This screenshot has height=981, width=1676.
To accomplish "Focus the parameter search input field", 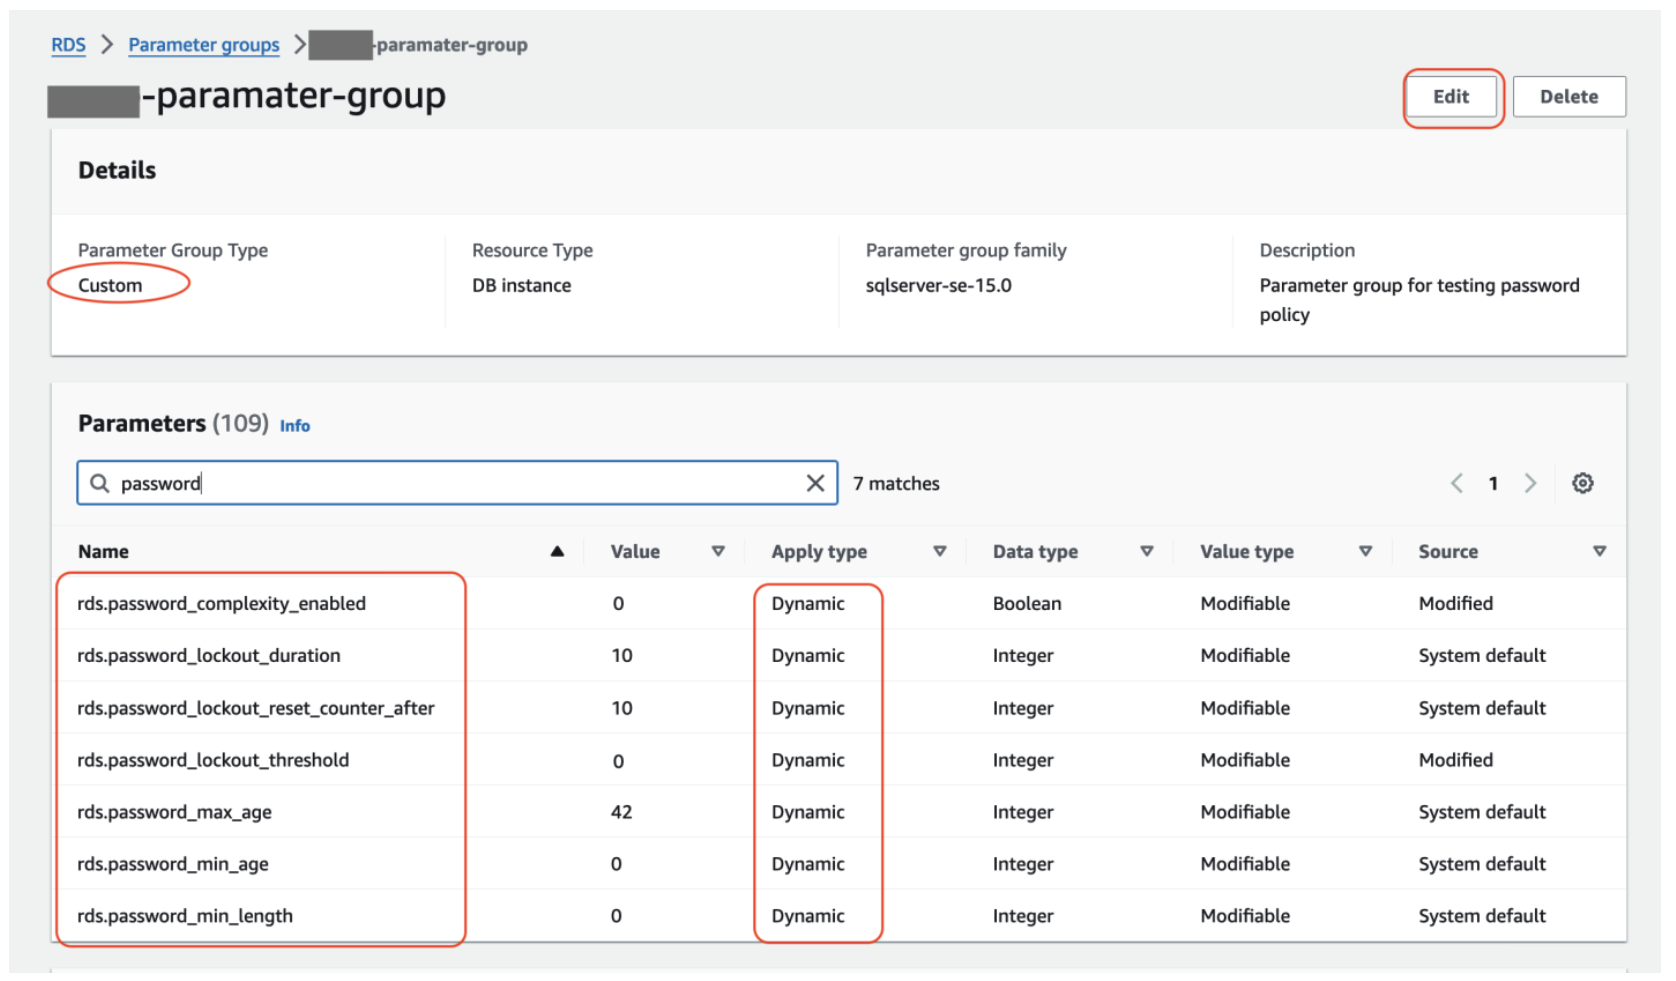I will [x=450, y=483].
